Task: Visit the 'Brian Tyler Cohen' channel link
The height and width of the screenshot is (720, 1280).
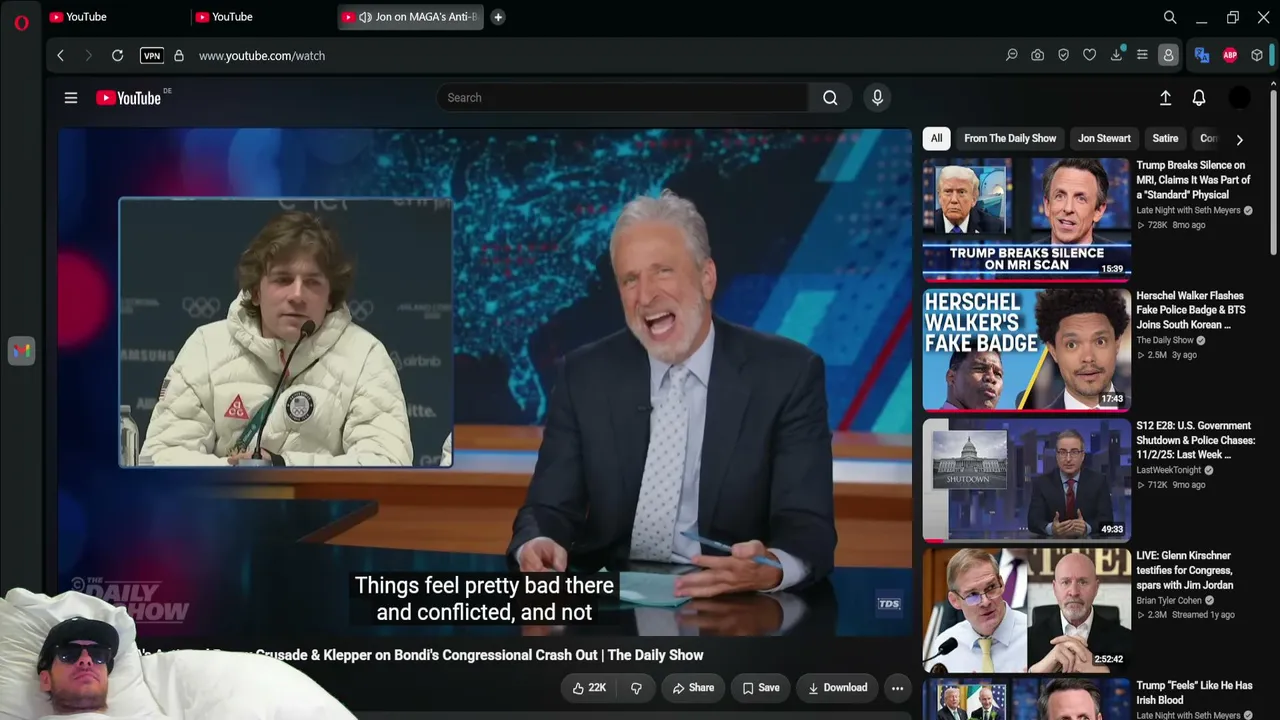Action: (x=1170, y=601)
